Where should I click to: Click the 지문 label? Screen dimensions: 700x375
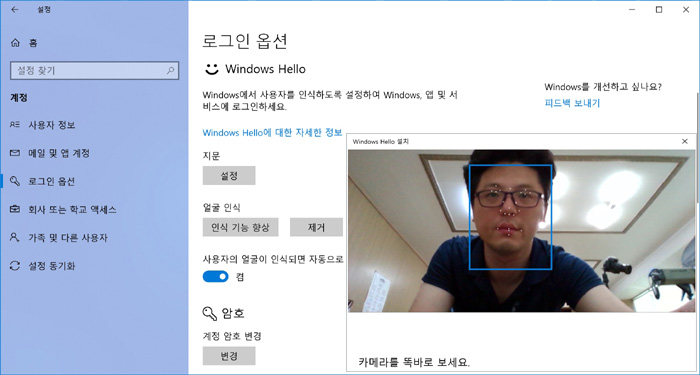(x=211, y=155)
